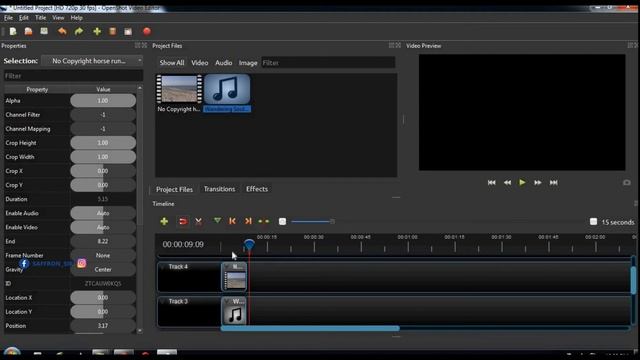This screenshot has height=360, width=640.
Task: Play the video preview
Action: pos(522,182)
